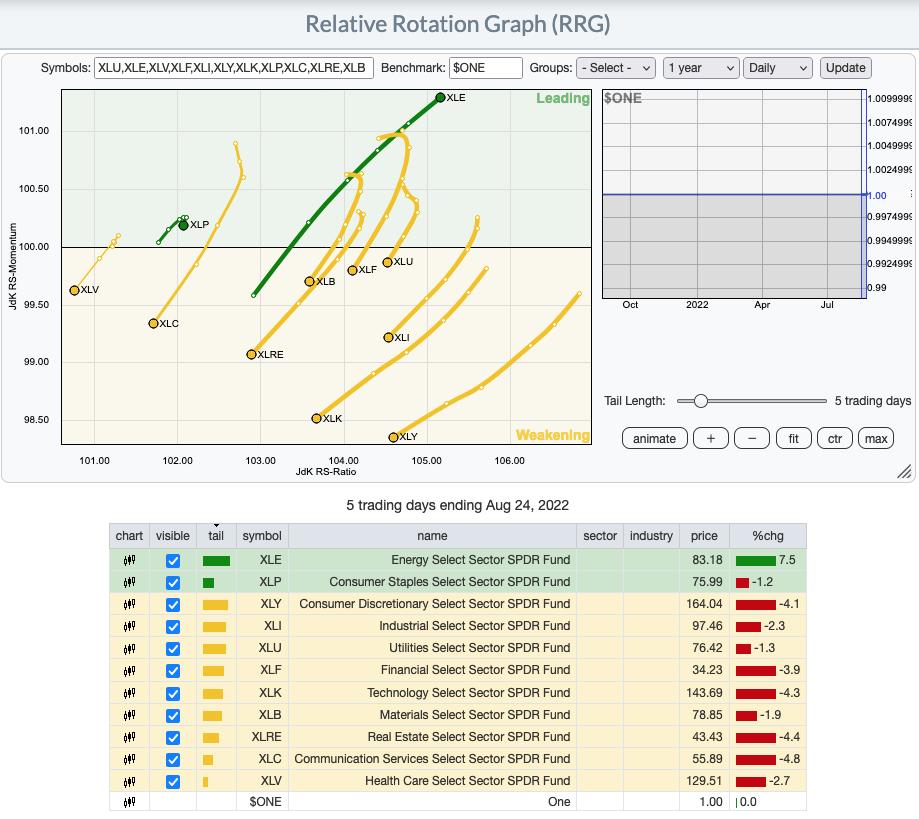This screenshot has height=819, width=919.
Task: Zoom in with the plus button
Action: (x=710, y=439)
